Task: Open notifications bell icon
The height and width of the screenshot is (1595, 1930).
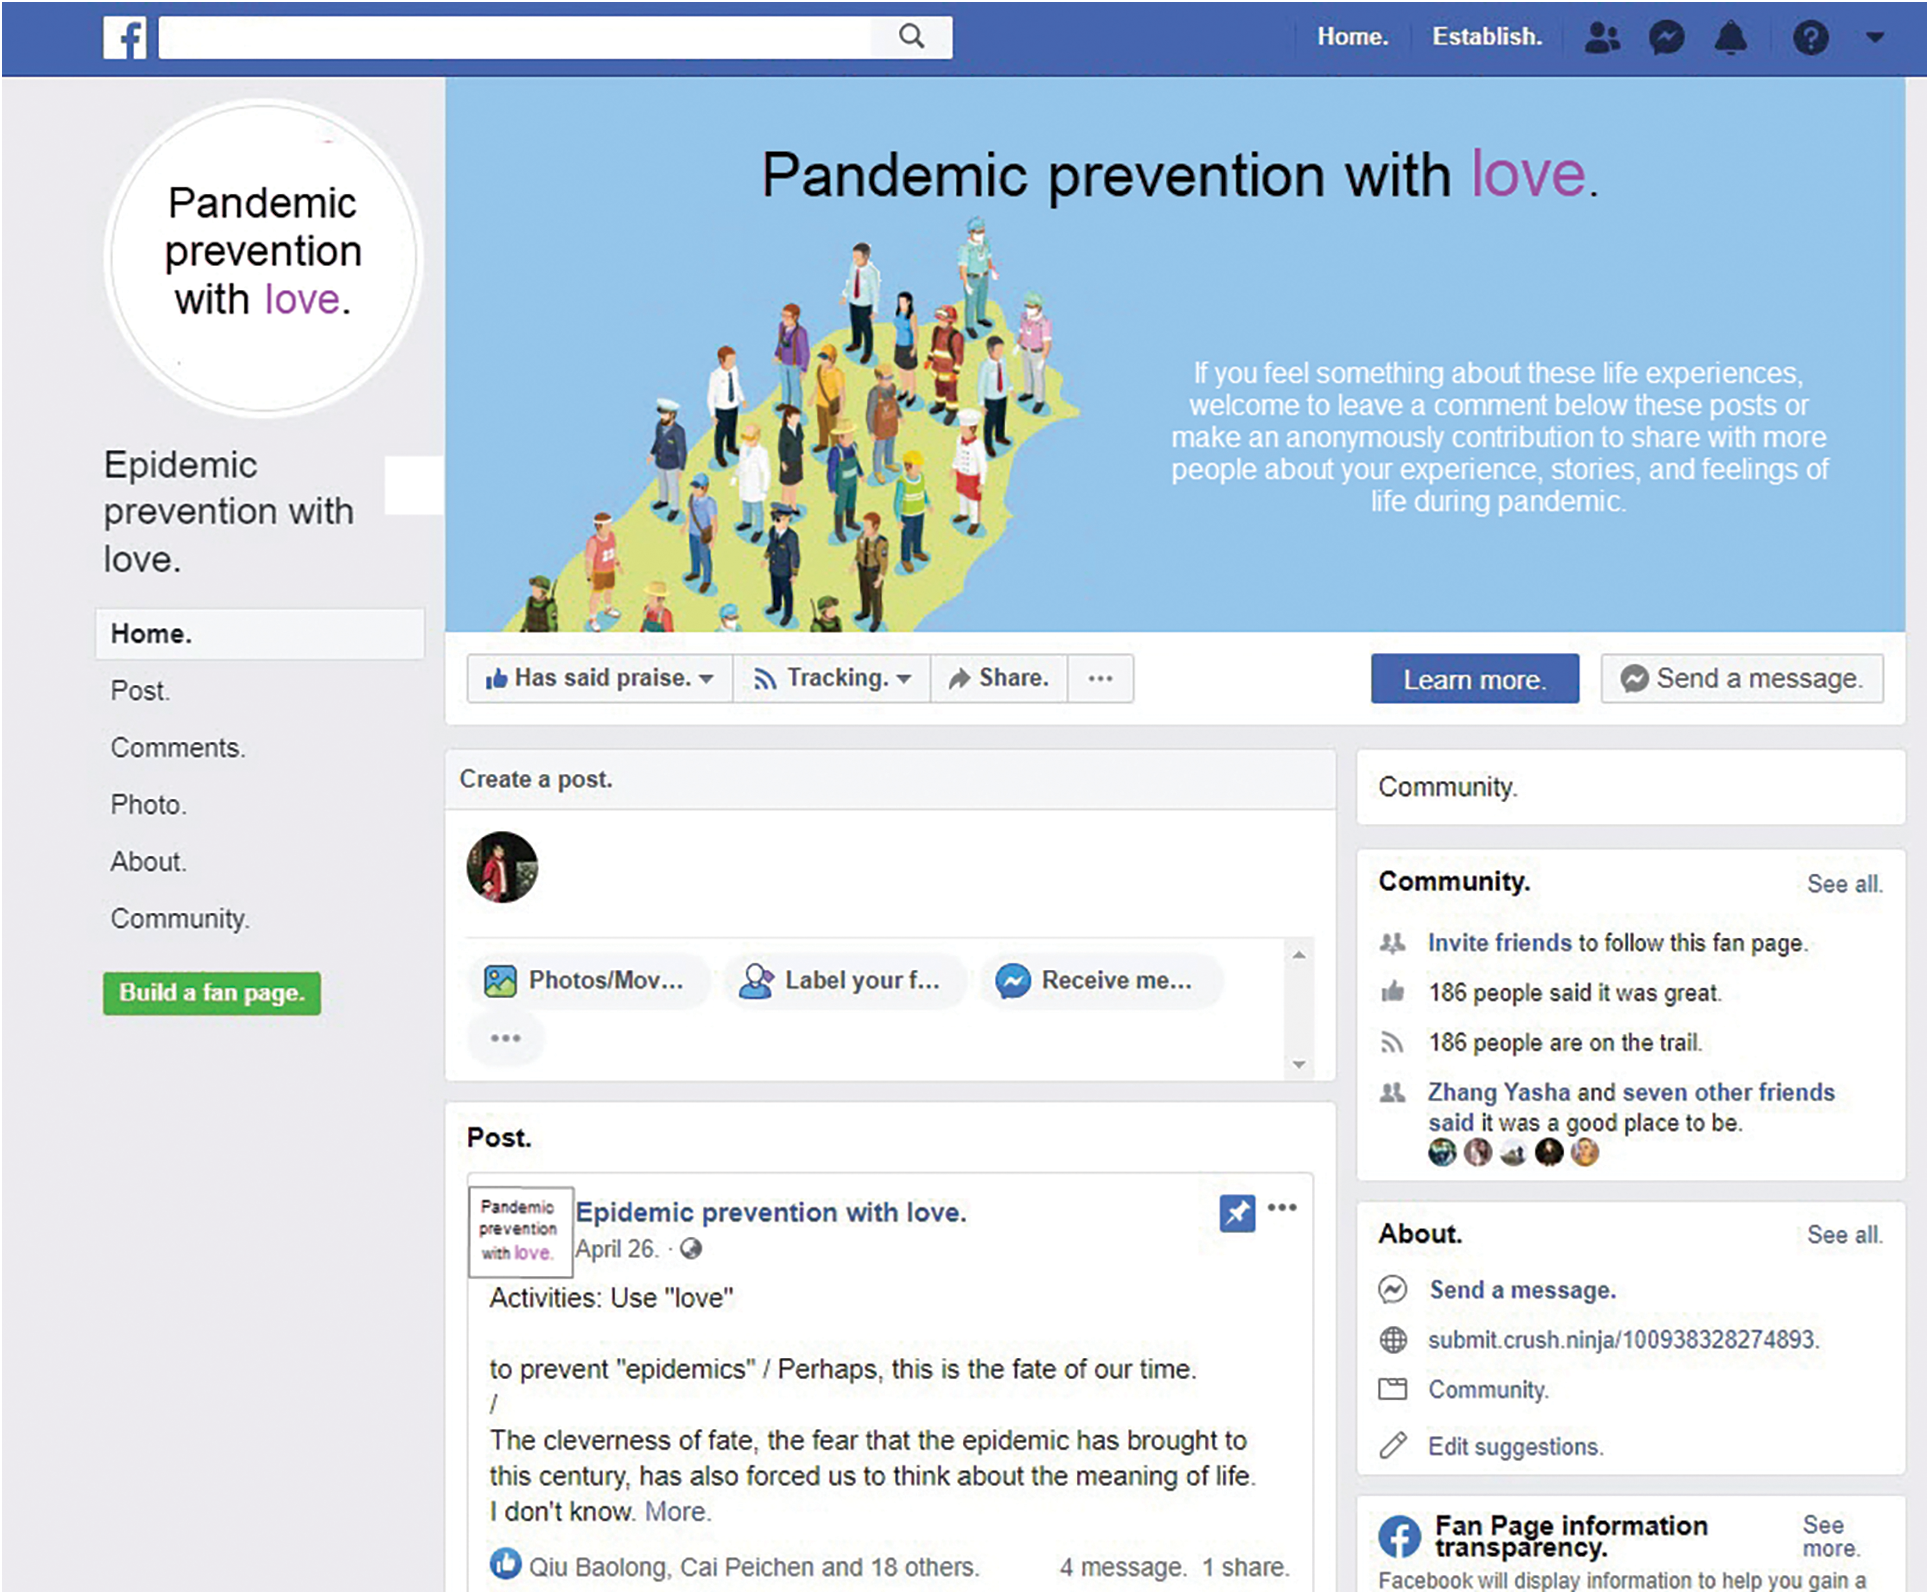Action: [1730, 38]
